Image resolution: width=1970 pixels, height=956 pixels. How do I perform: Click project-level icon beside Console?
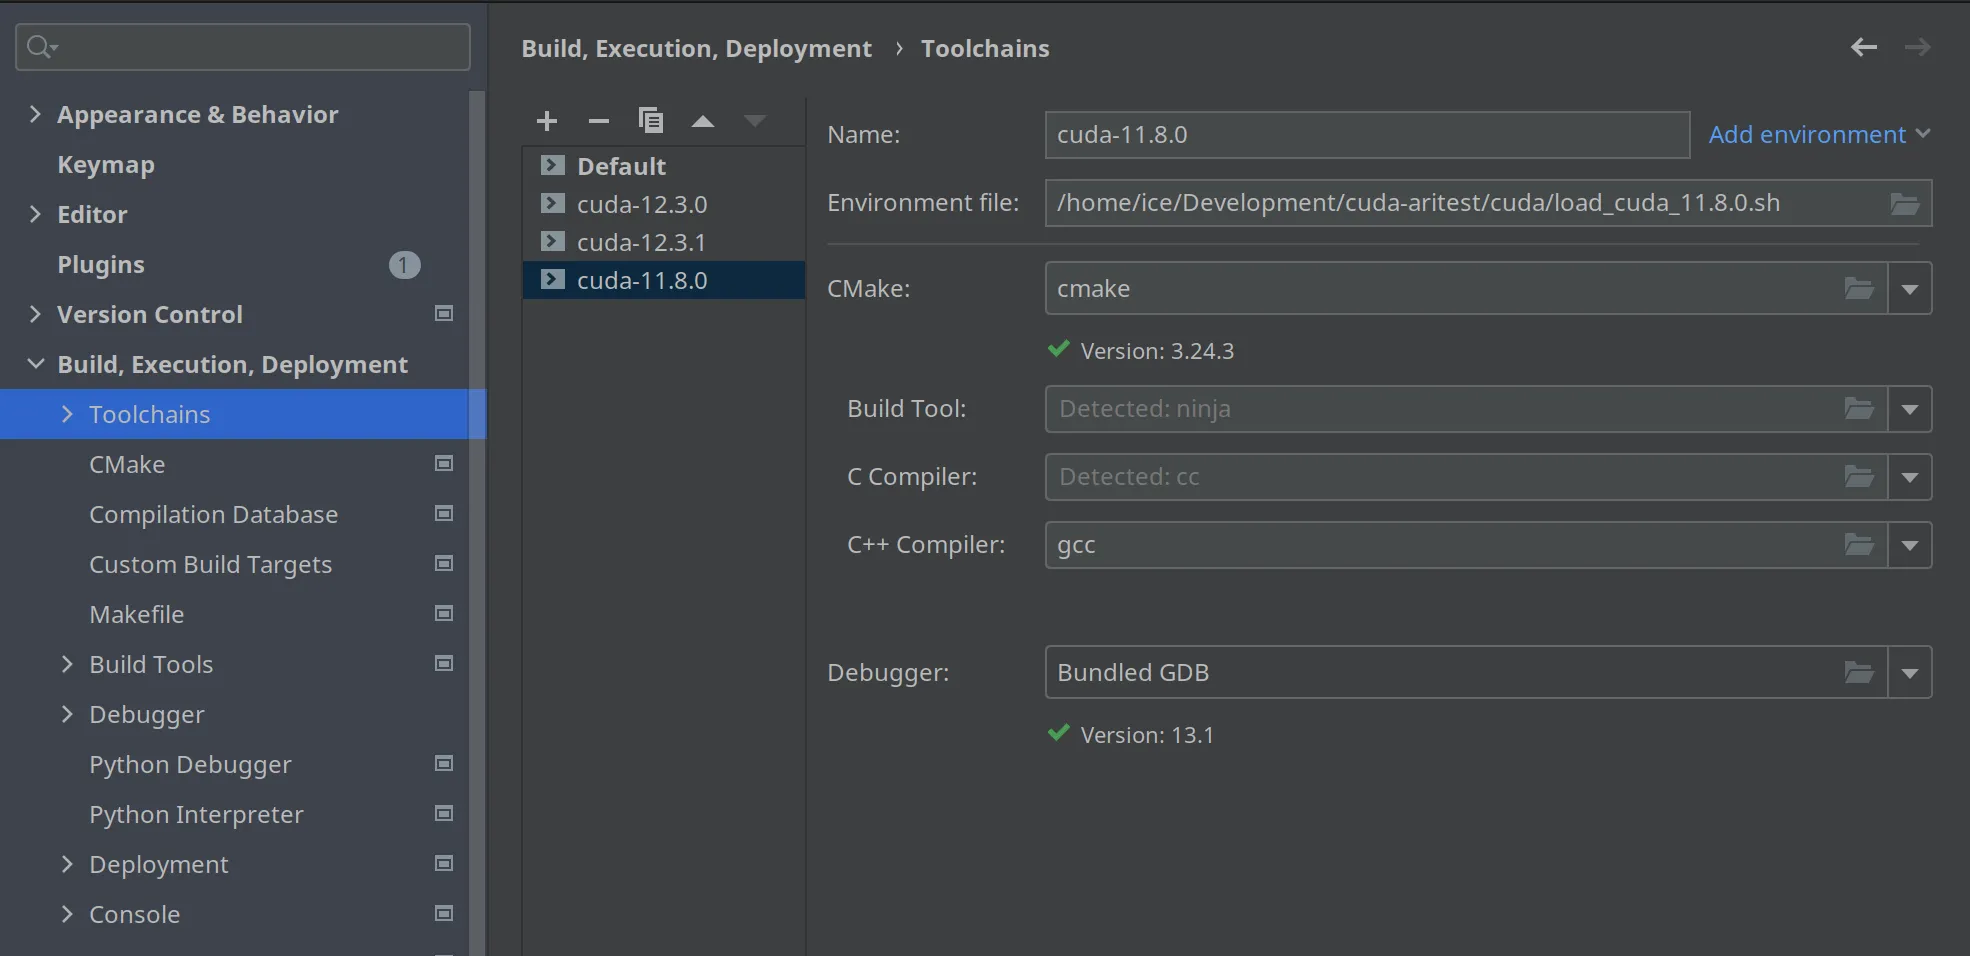coord(444,914)
